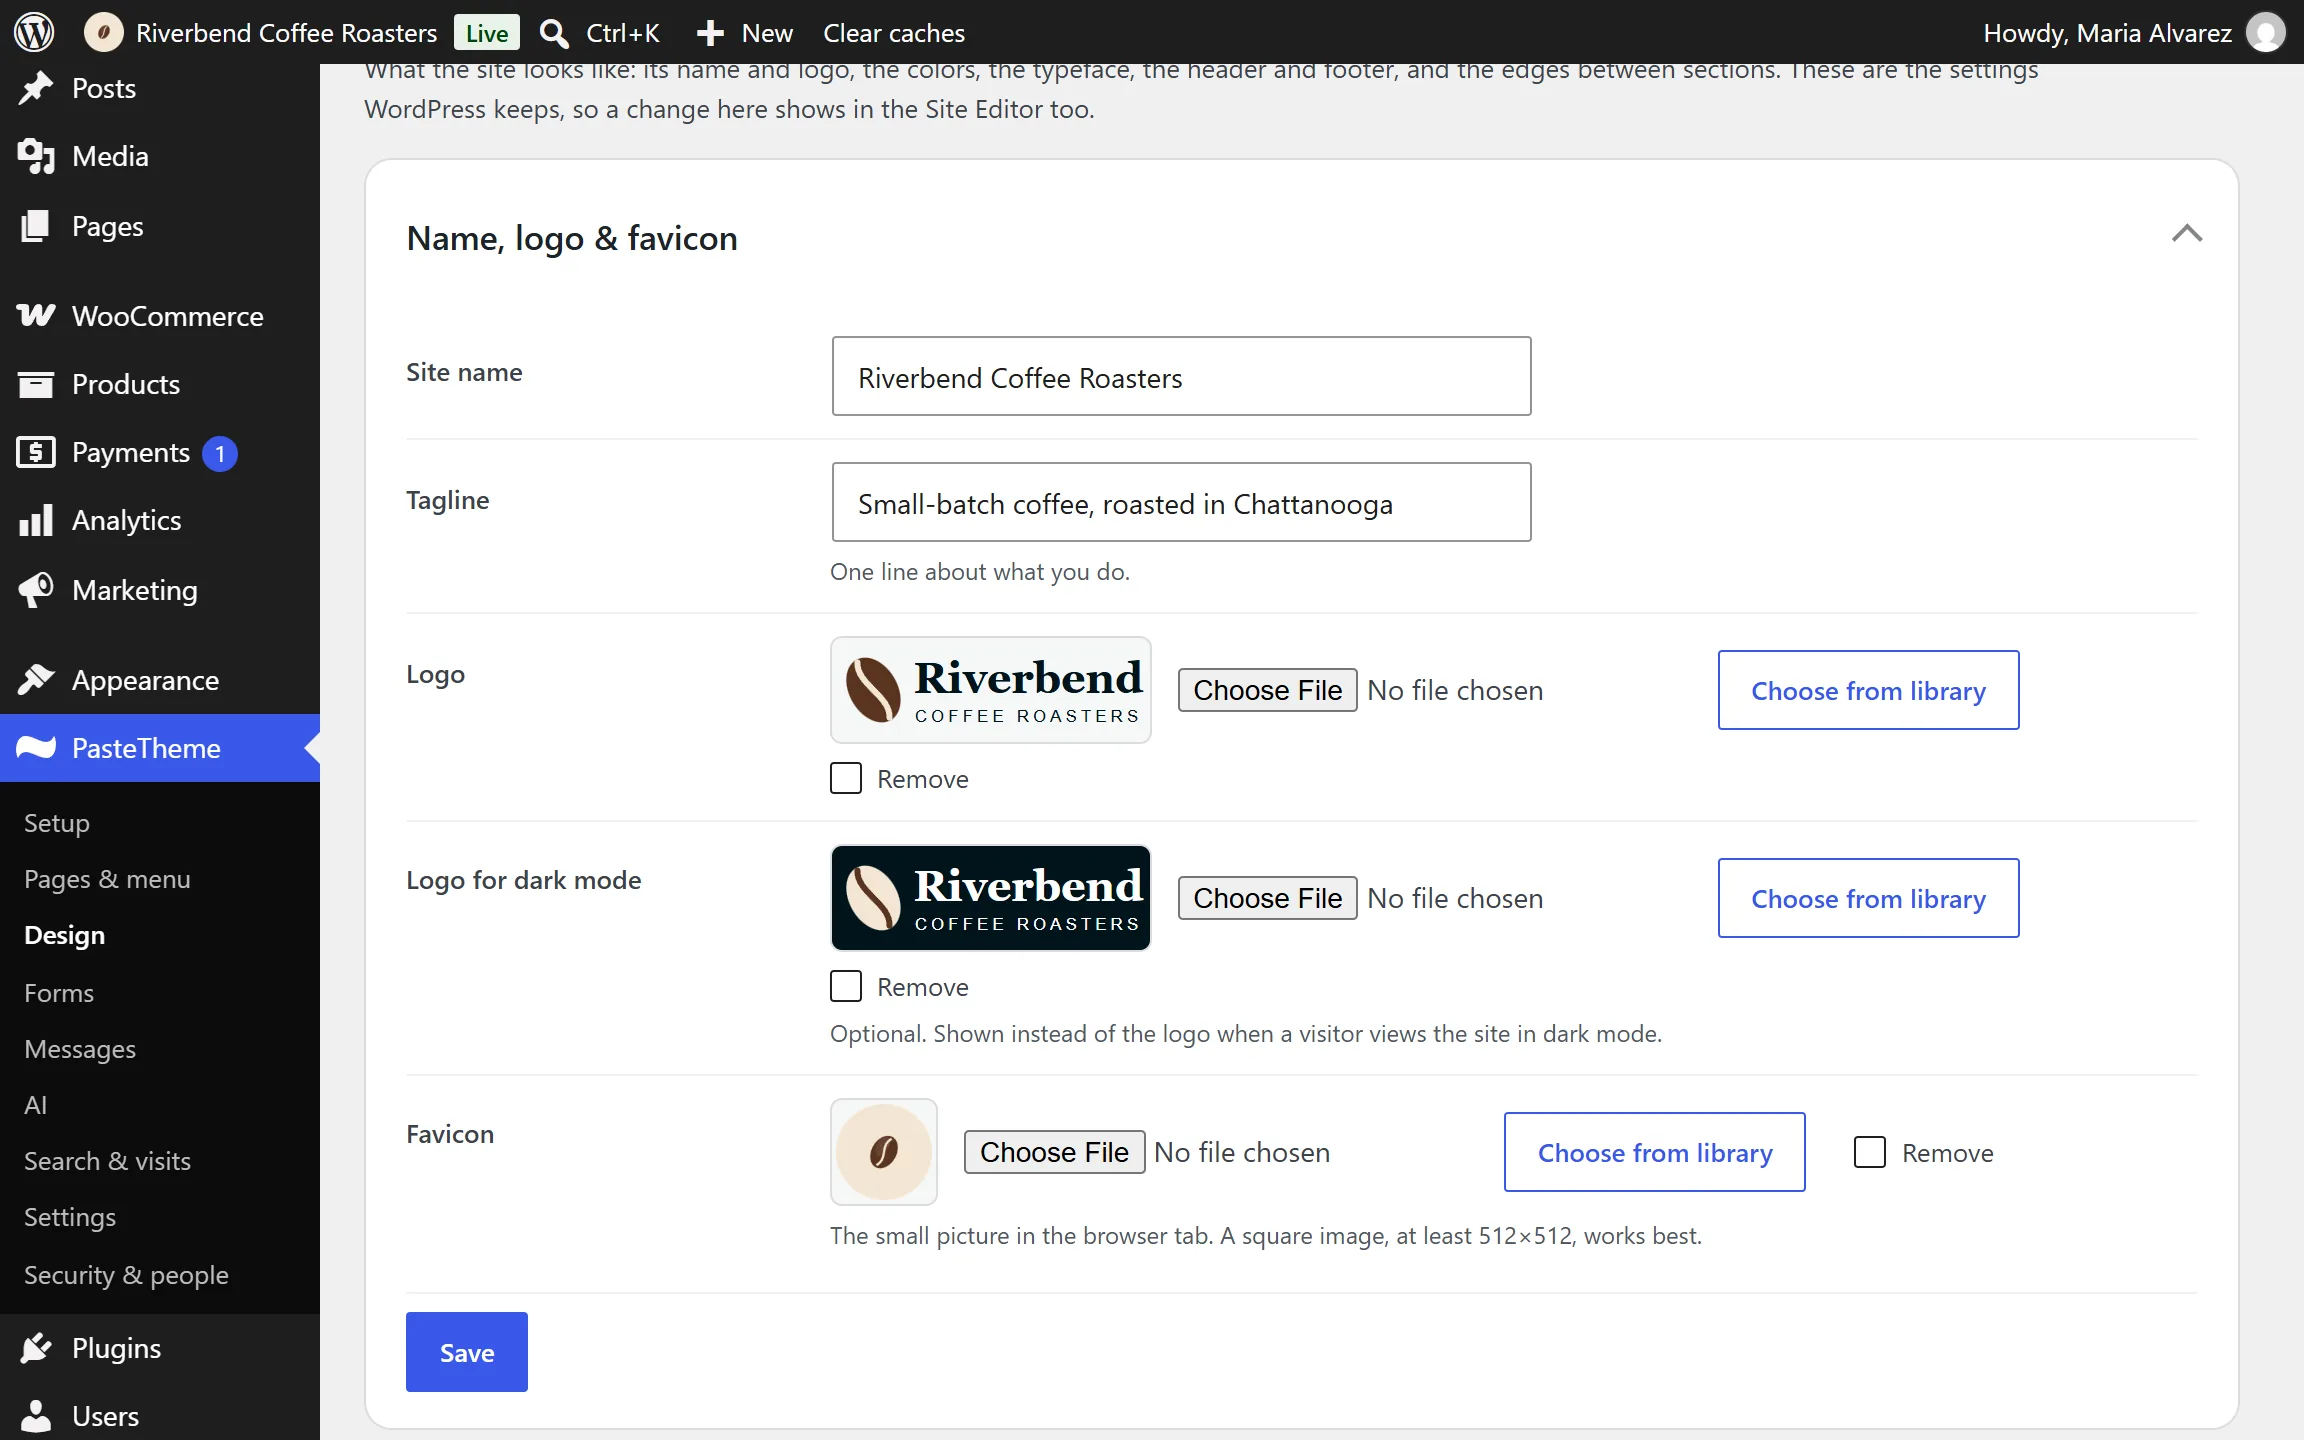The width and height of the screenshot is (2304, 1440).
Task: Click the Posts pushpin icon
Action: tap(36, 88)
